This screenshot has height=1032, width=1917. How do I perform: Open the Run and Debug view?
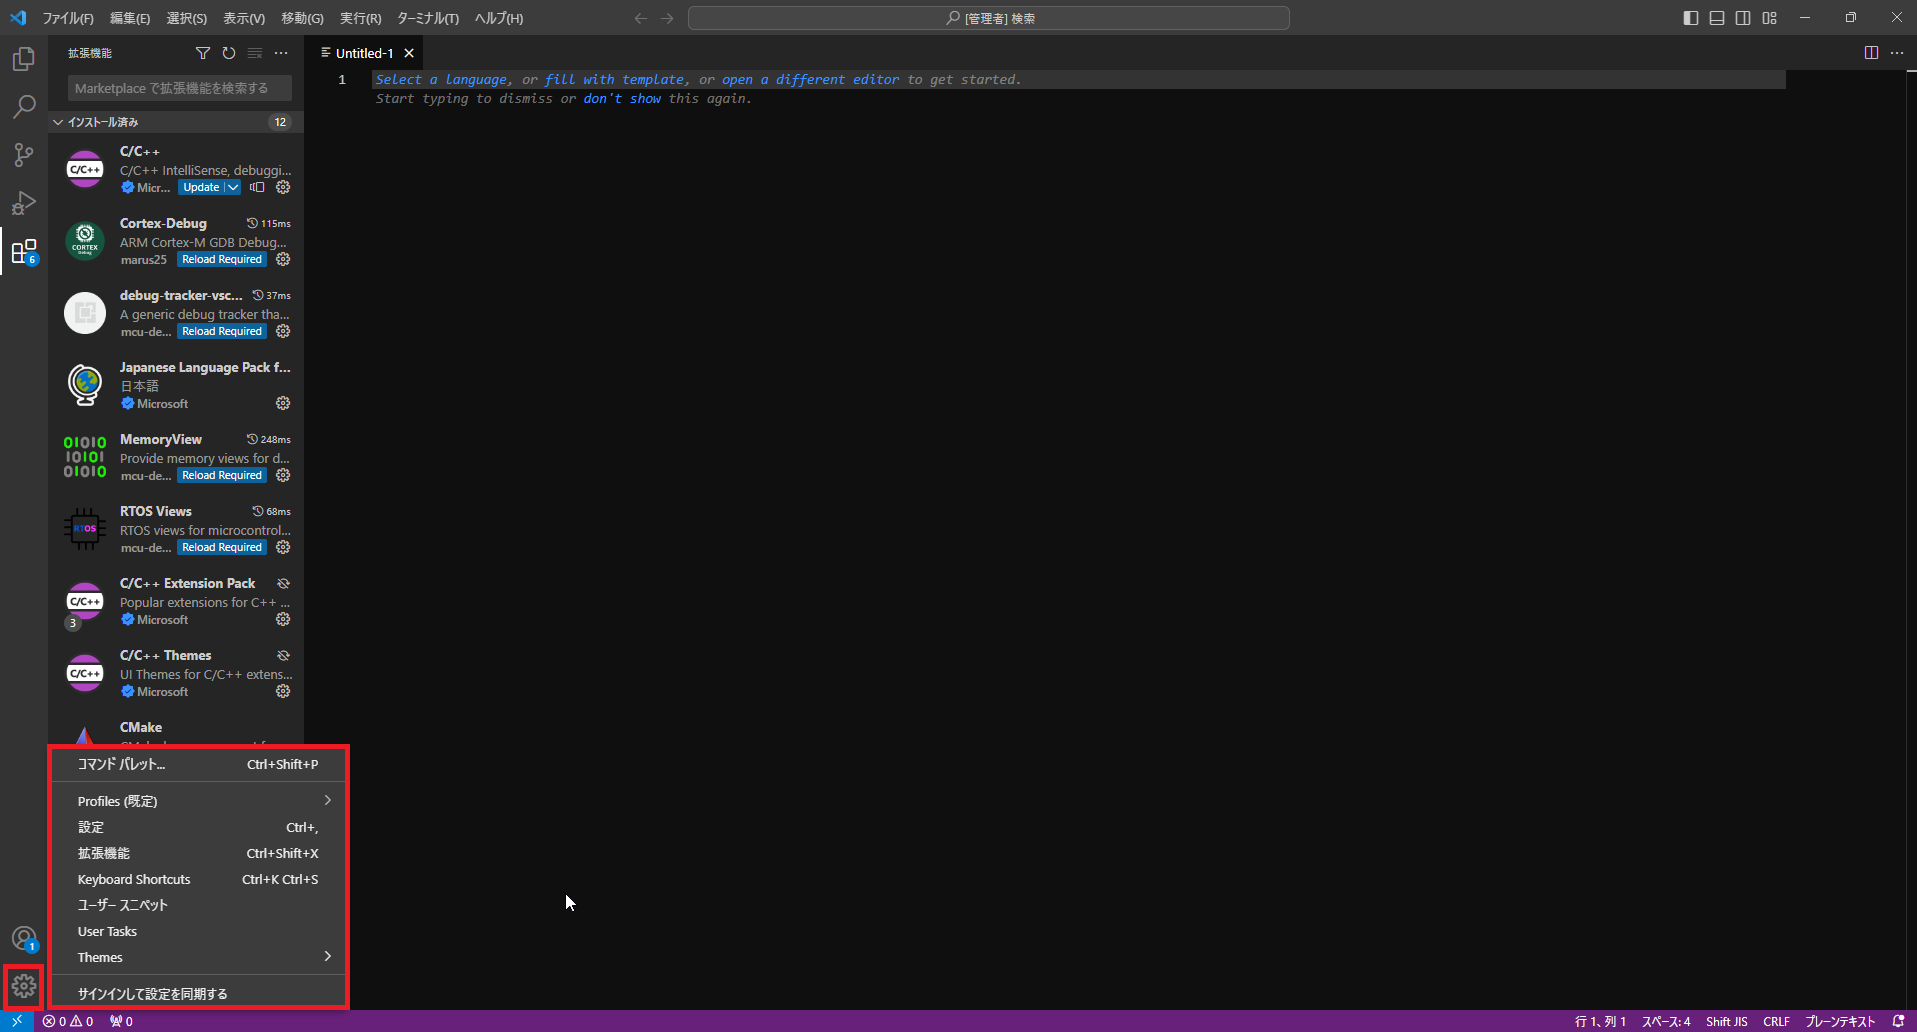[x=24, y=203]
